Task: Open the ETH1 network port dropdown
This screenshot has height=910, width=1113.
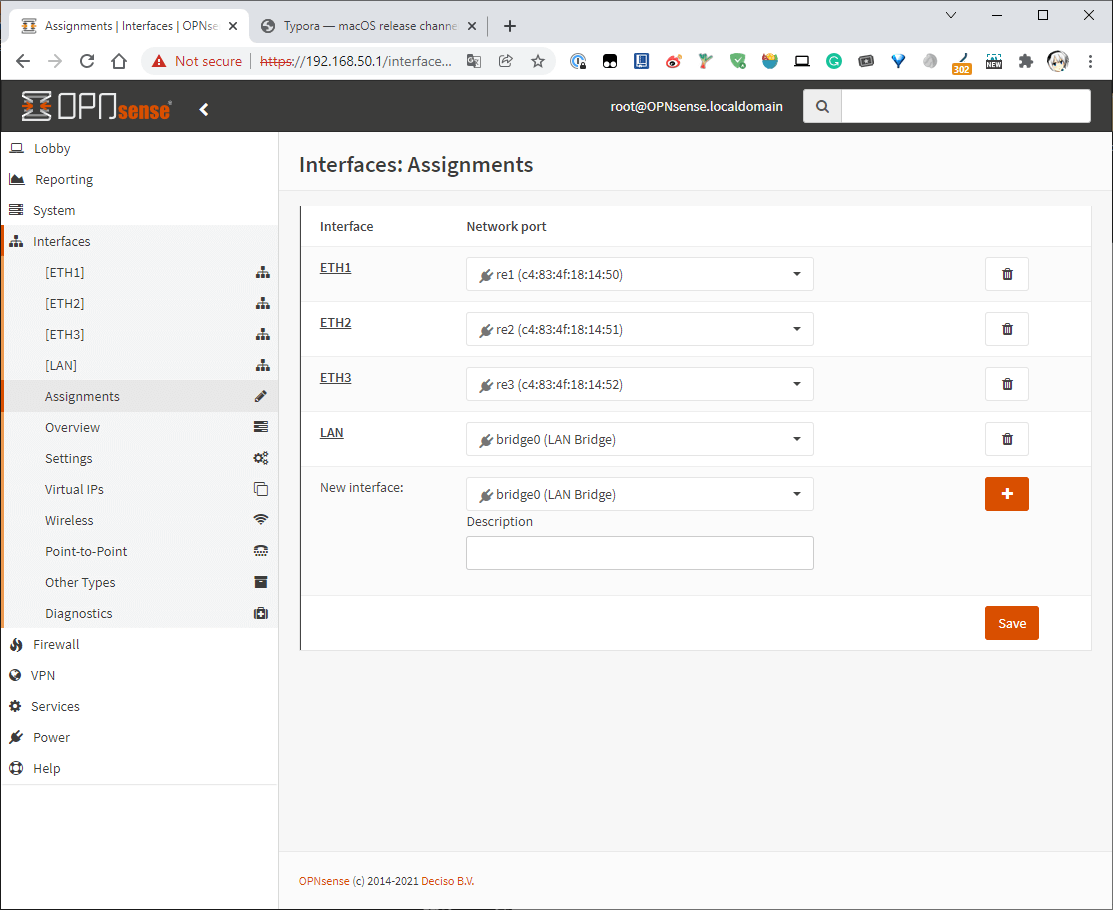Action: (x=639, y=274)
